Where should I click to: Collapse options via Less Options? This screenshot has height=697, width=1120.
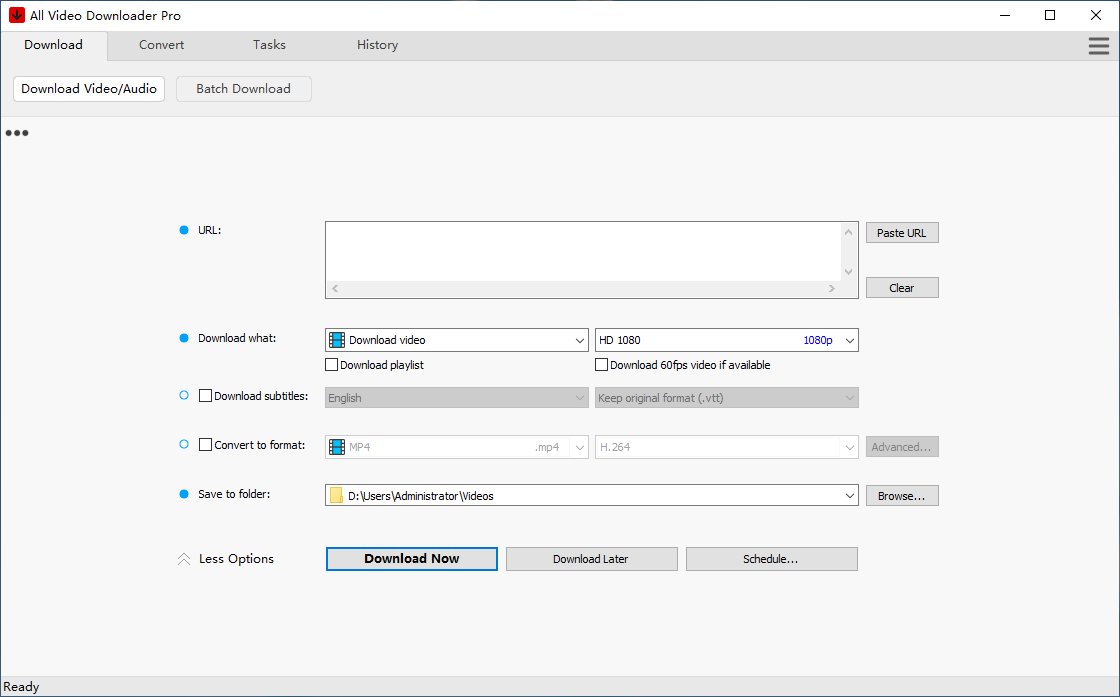click(x=236, y=559)
